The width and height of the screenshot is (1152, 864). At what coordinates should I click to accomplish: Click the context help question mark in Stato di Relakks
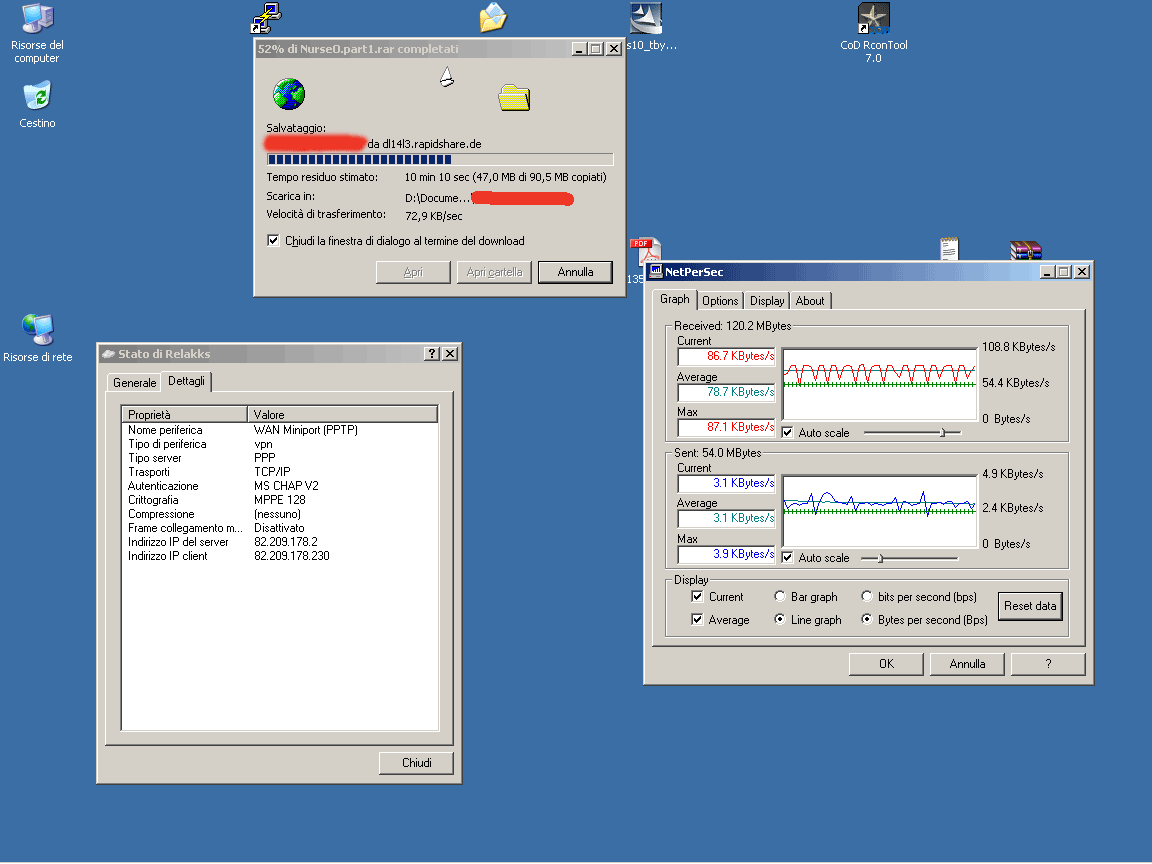(x=432, y=354)
